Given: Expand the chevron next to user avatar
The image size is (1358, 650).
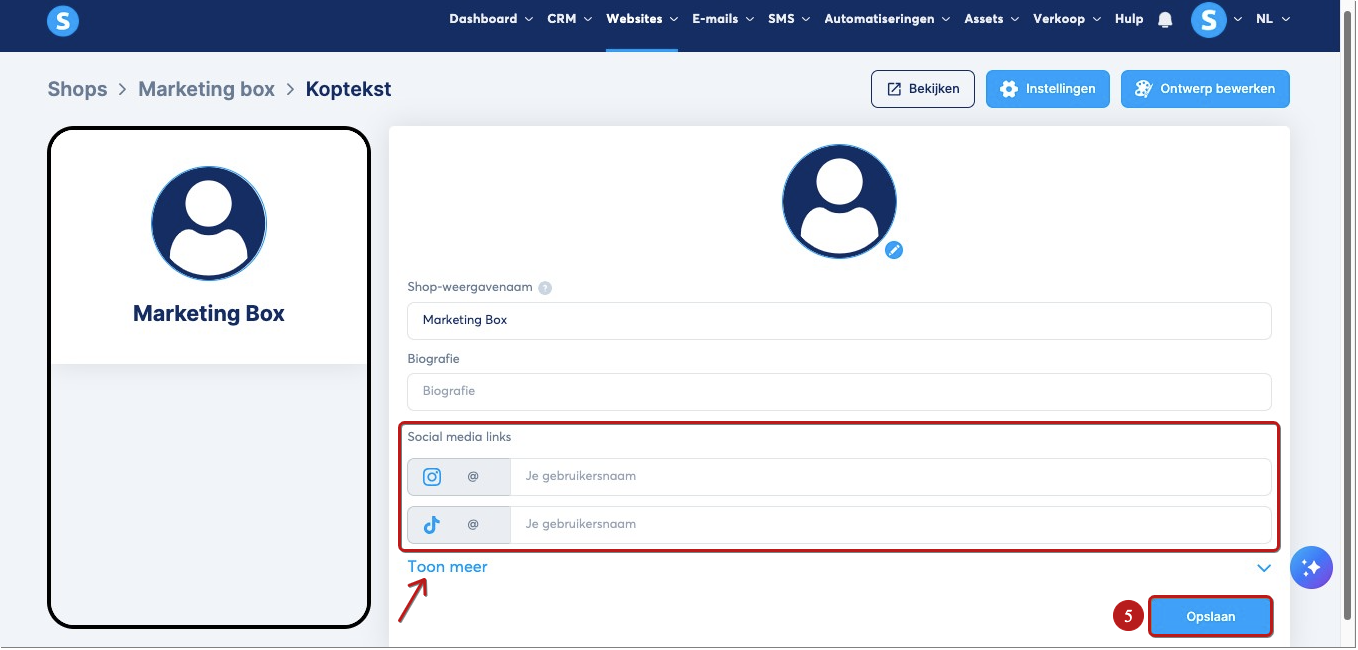Looking at the screenshot, I should (1239, 19).
